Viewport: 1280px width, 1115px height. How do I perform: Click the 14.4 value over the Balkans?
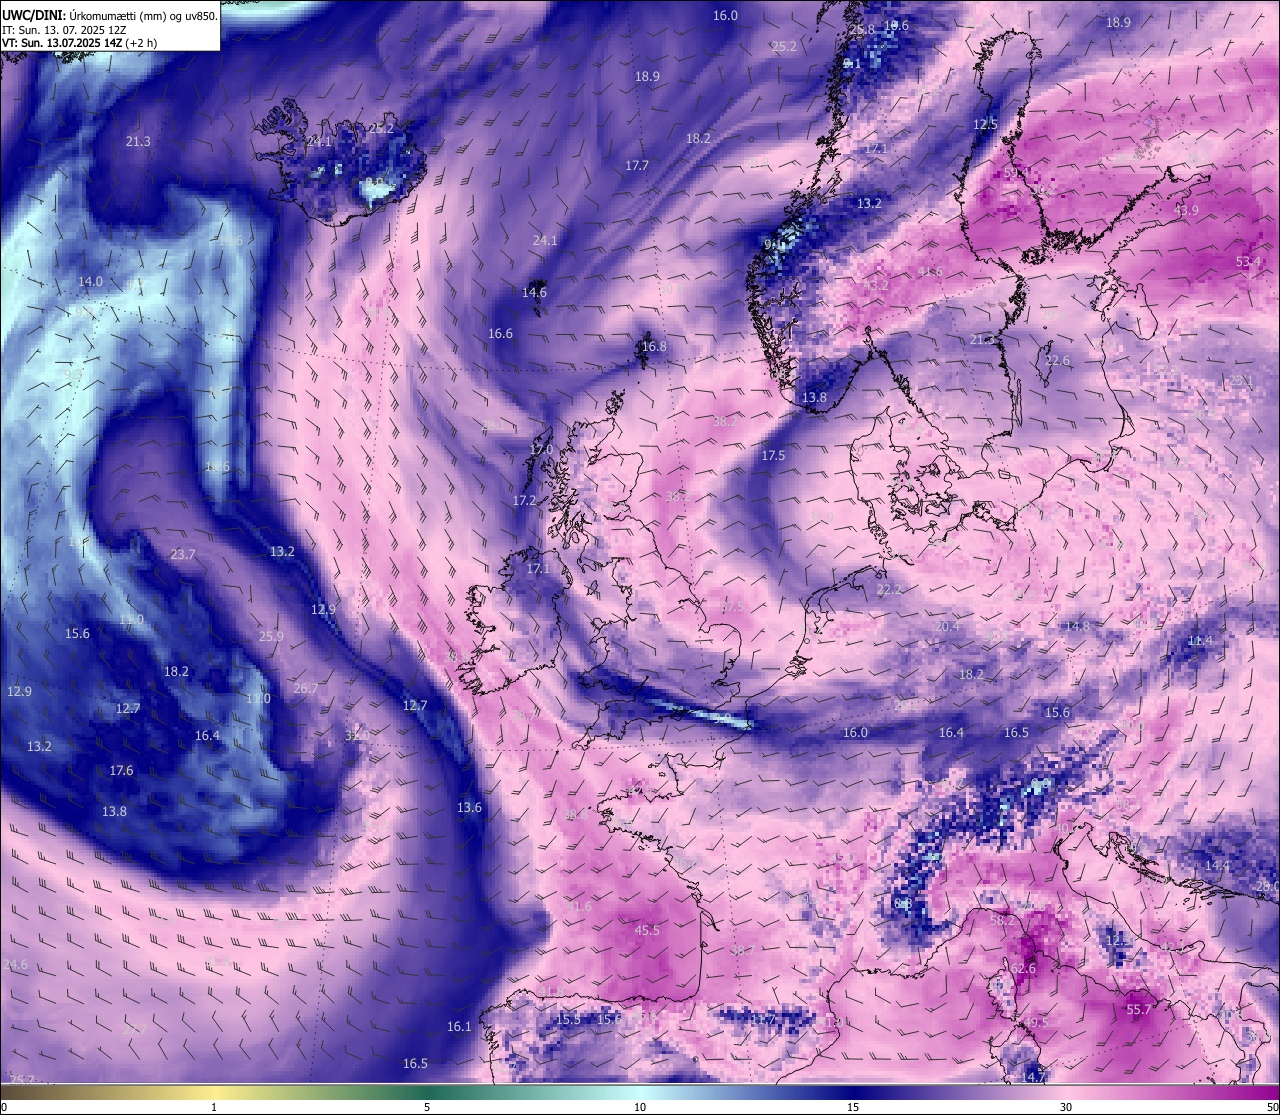tap(1217, 865)
